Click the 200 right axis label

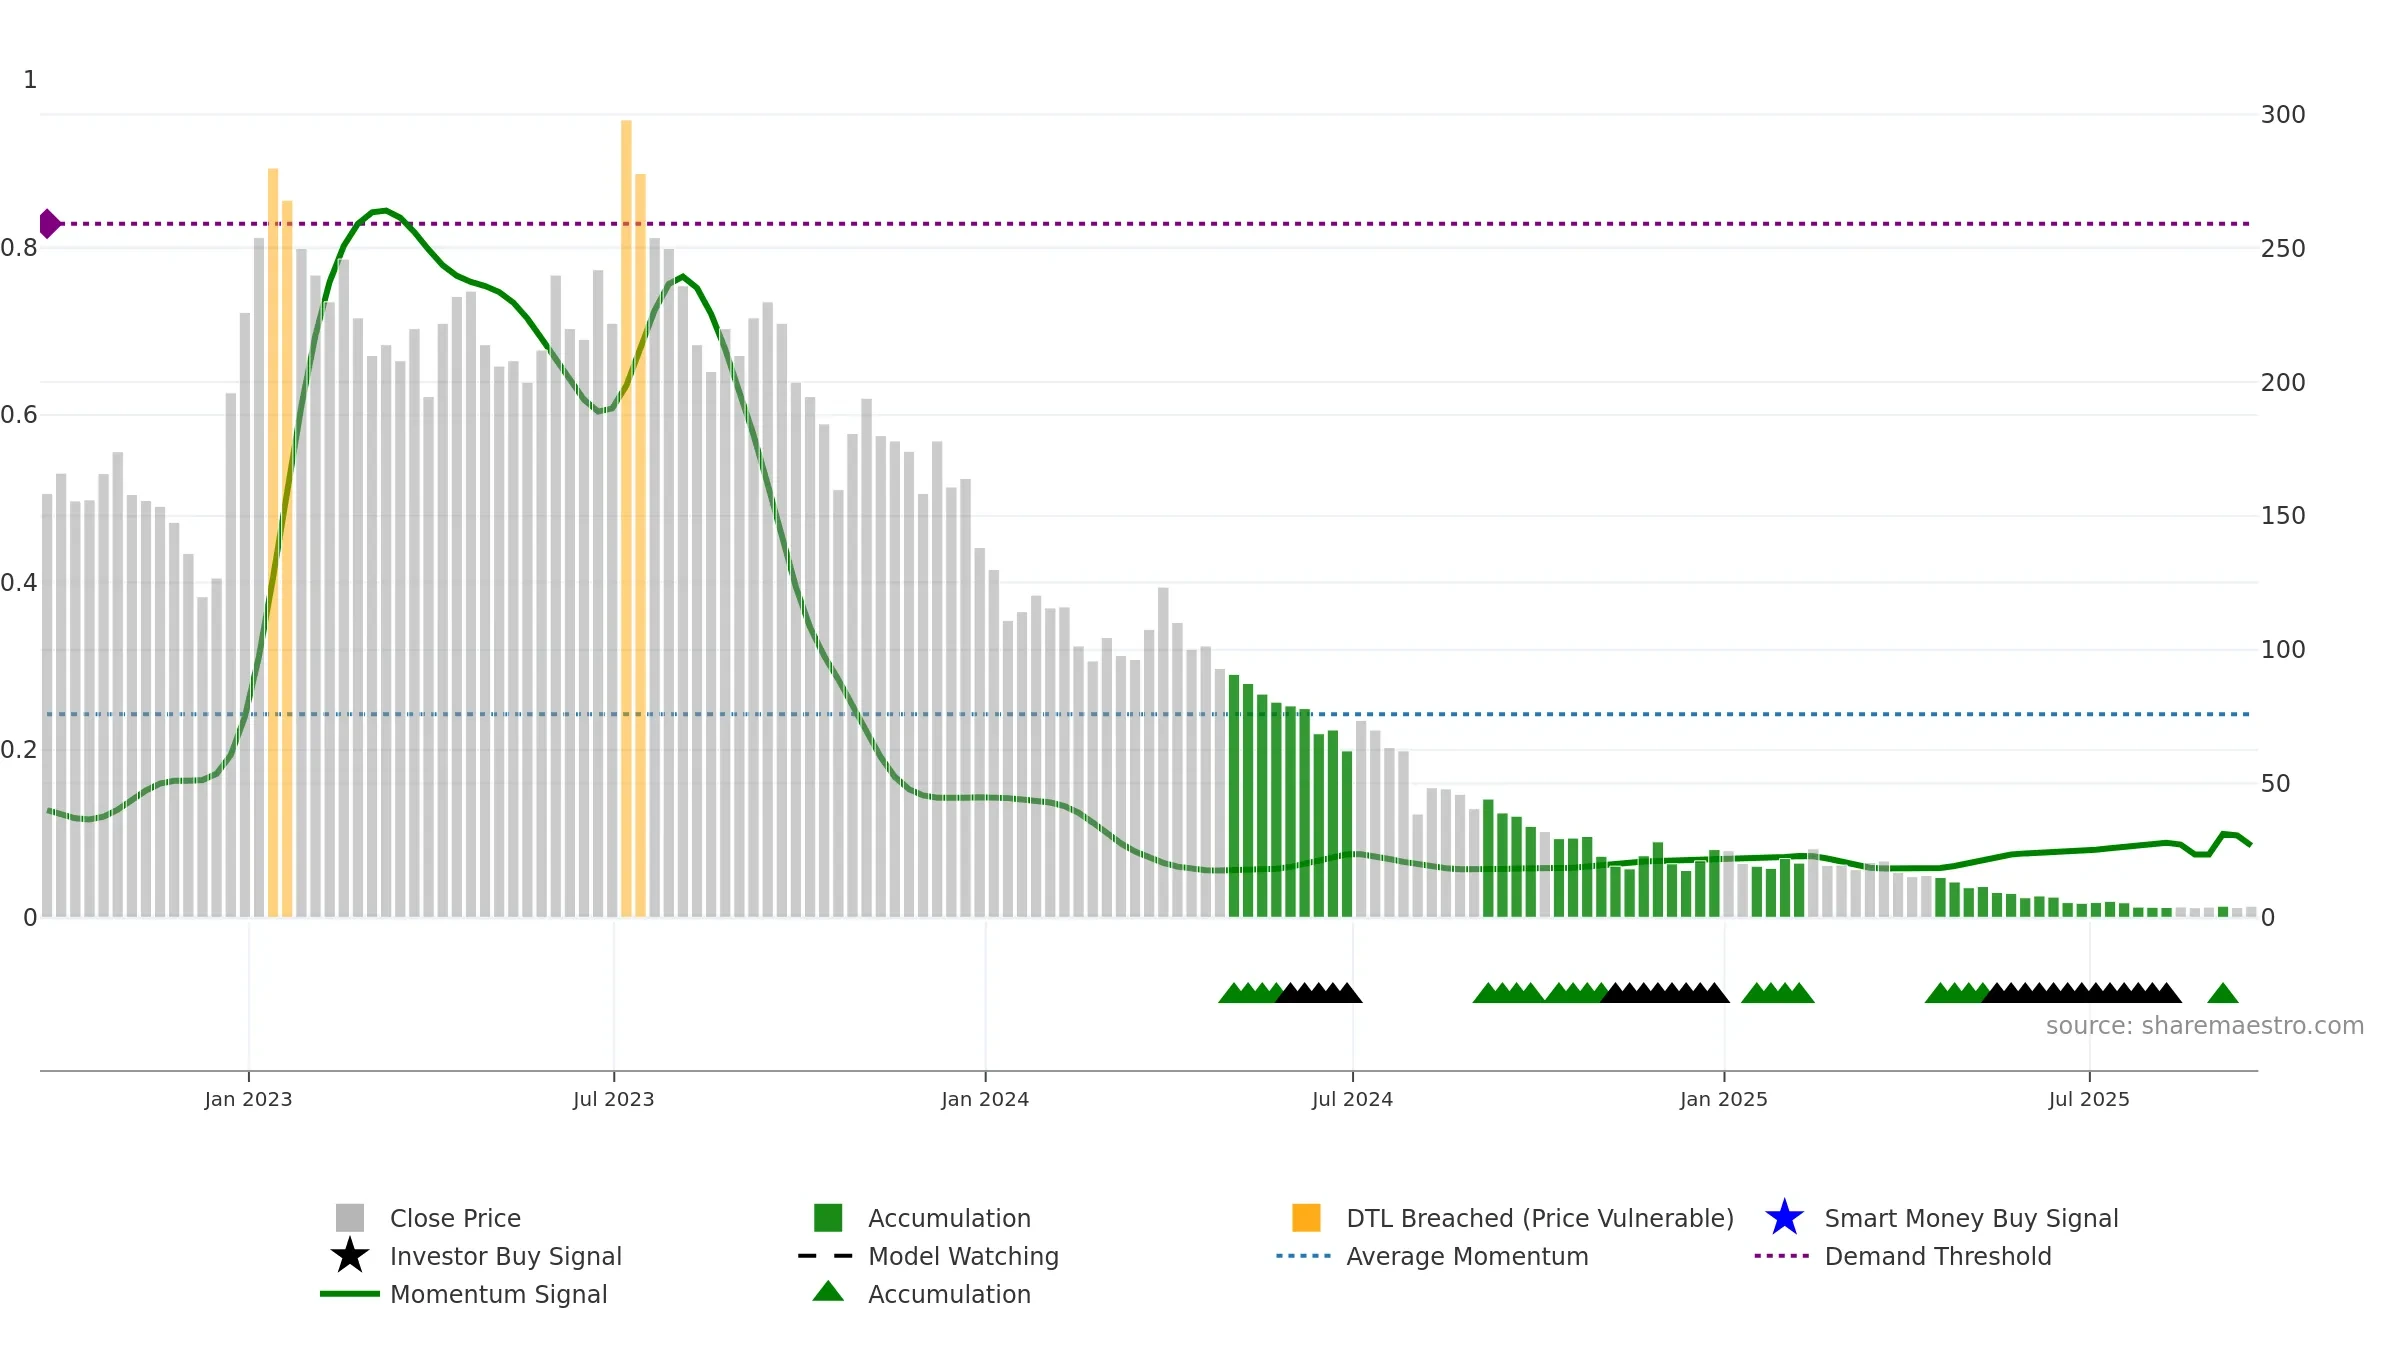click(x=2283, y=382)
